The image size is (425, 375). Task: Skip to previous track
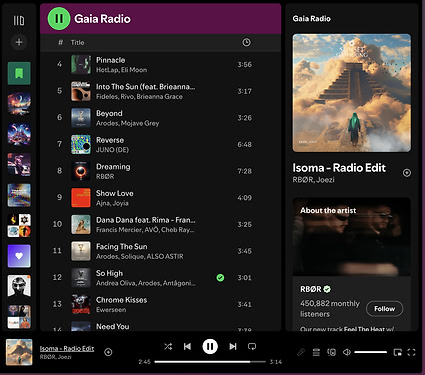[187, 346]
